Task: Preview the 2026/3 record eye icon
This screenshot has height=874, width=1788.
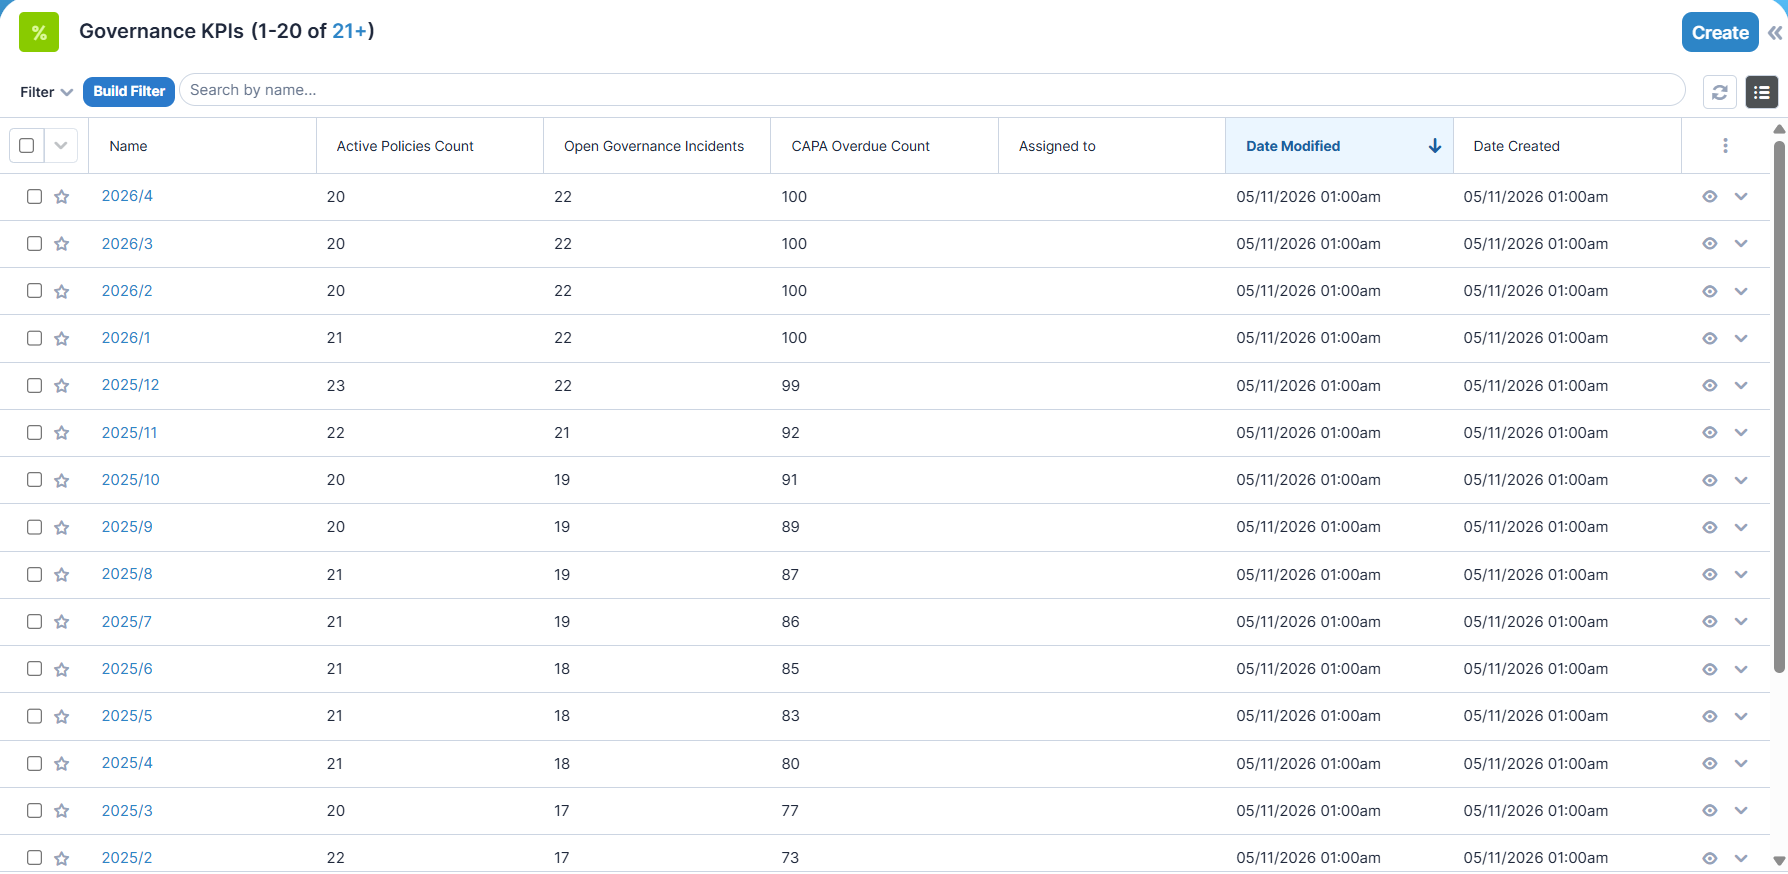Action: click(x=1710, y=244)
